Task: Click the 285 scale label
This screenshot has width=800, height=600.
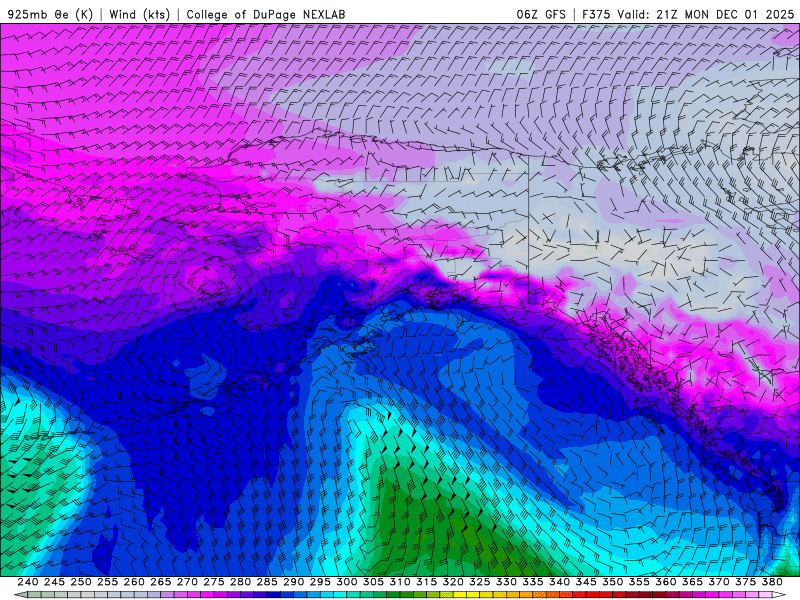Action: tap(267, 582)
